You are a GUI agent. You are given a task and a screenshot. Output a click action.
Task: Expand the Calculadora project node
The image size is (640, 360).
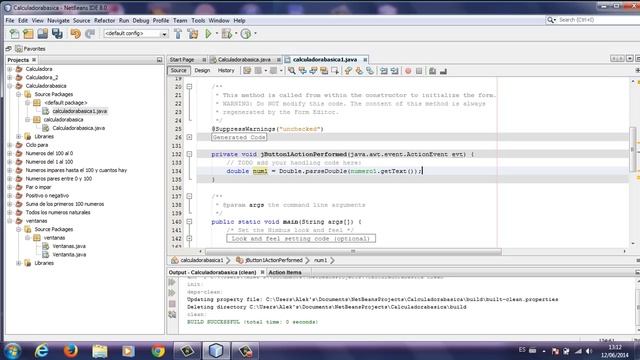pyautogui.click(x=10, y=69)
